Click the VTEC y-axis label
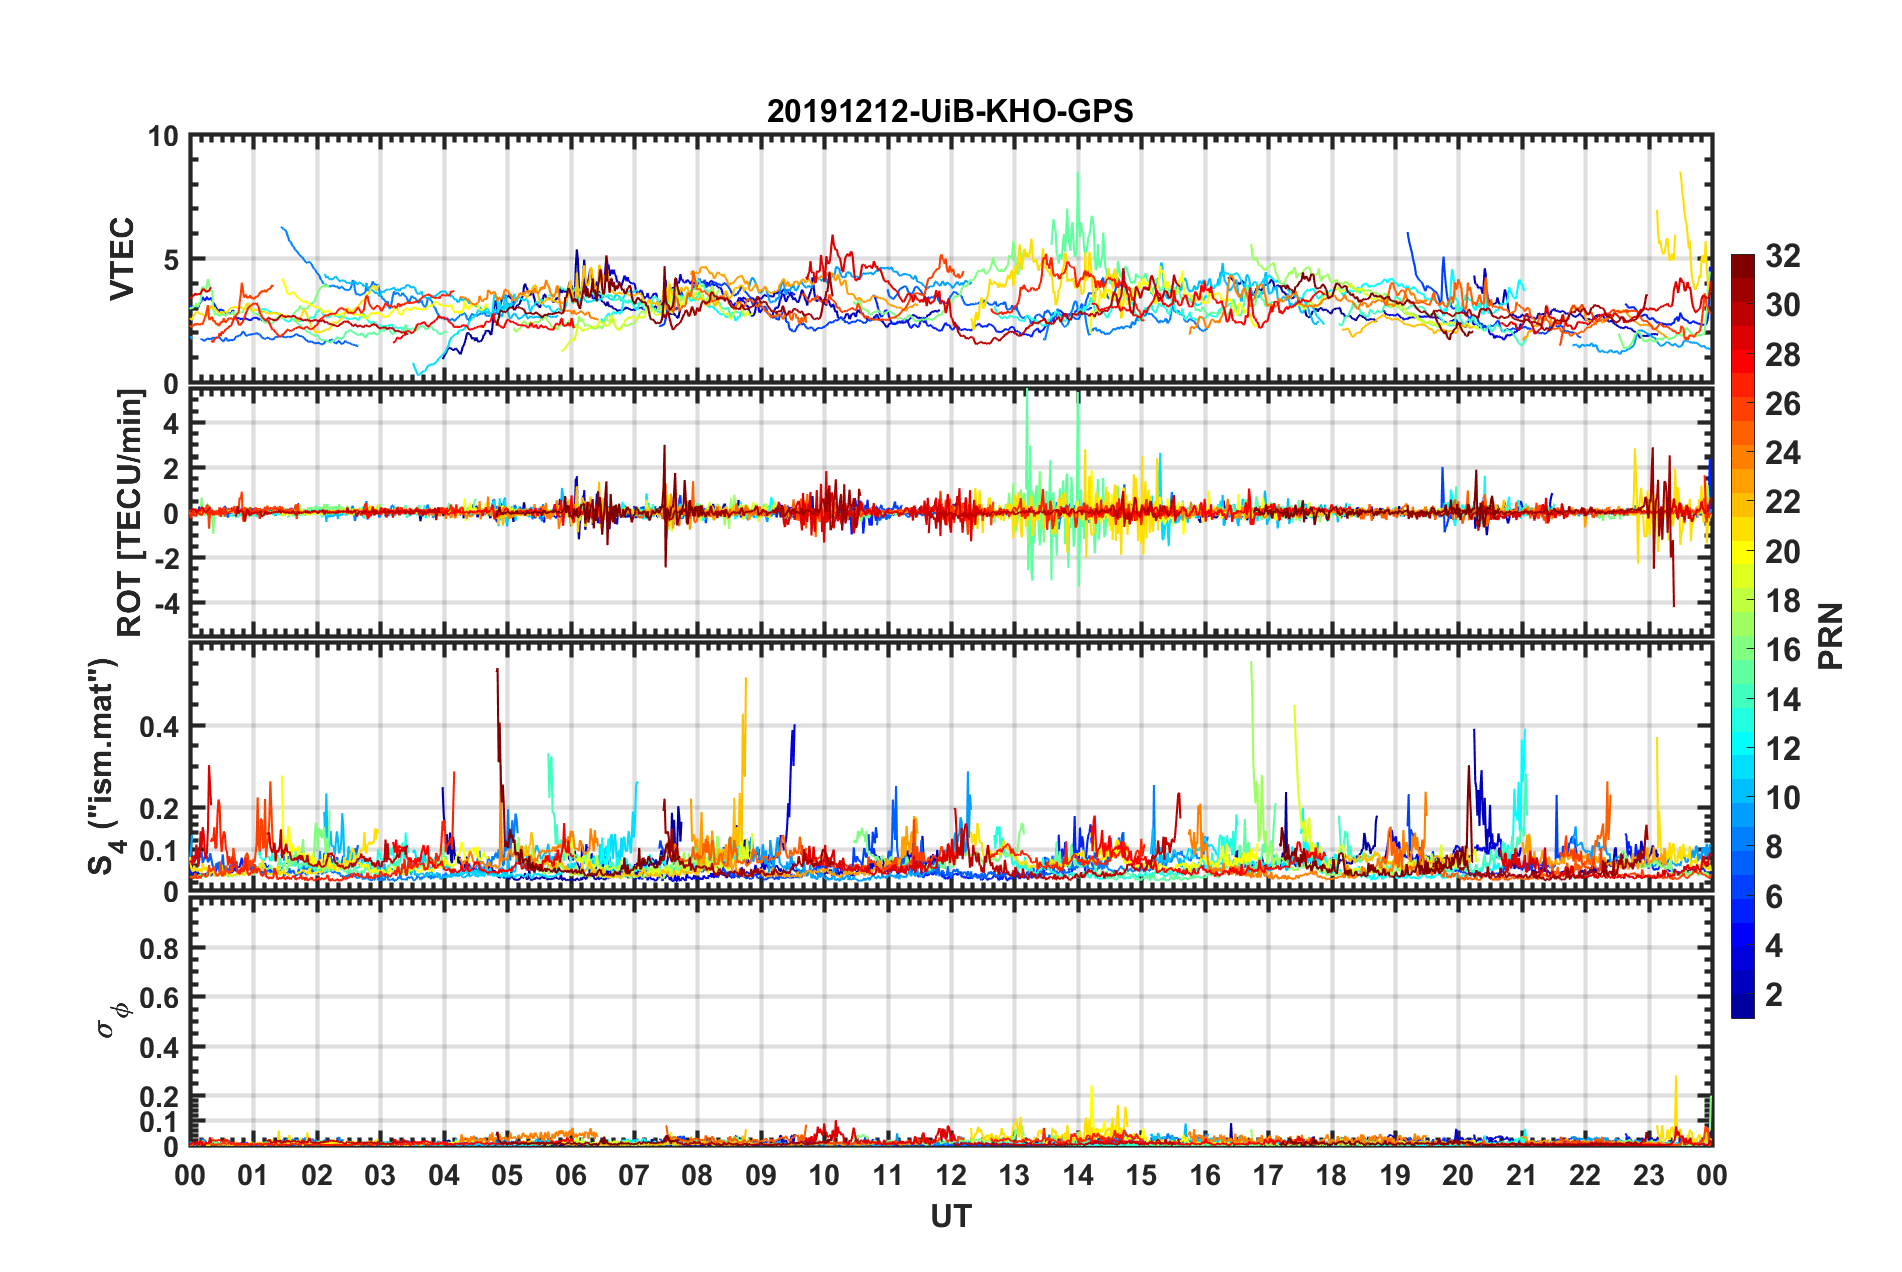Screen dimensions: 1902x1272 (x=122, y=259)
